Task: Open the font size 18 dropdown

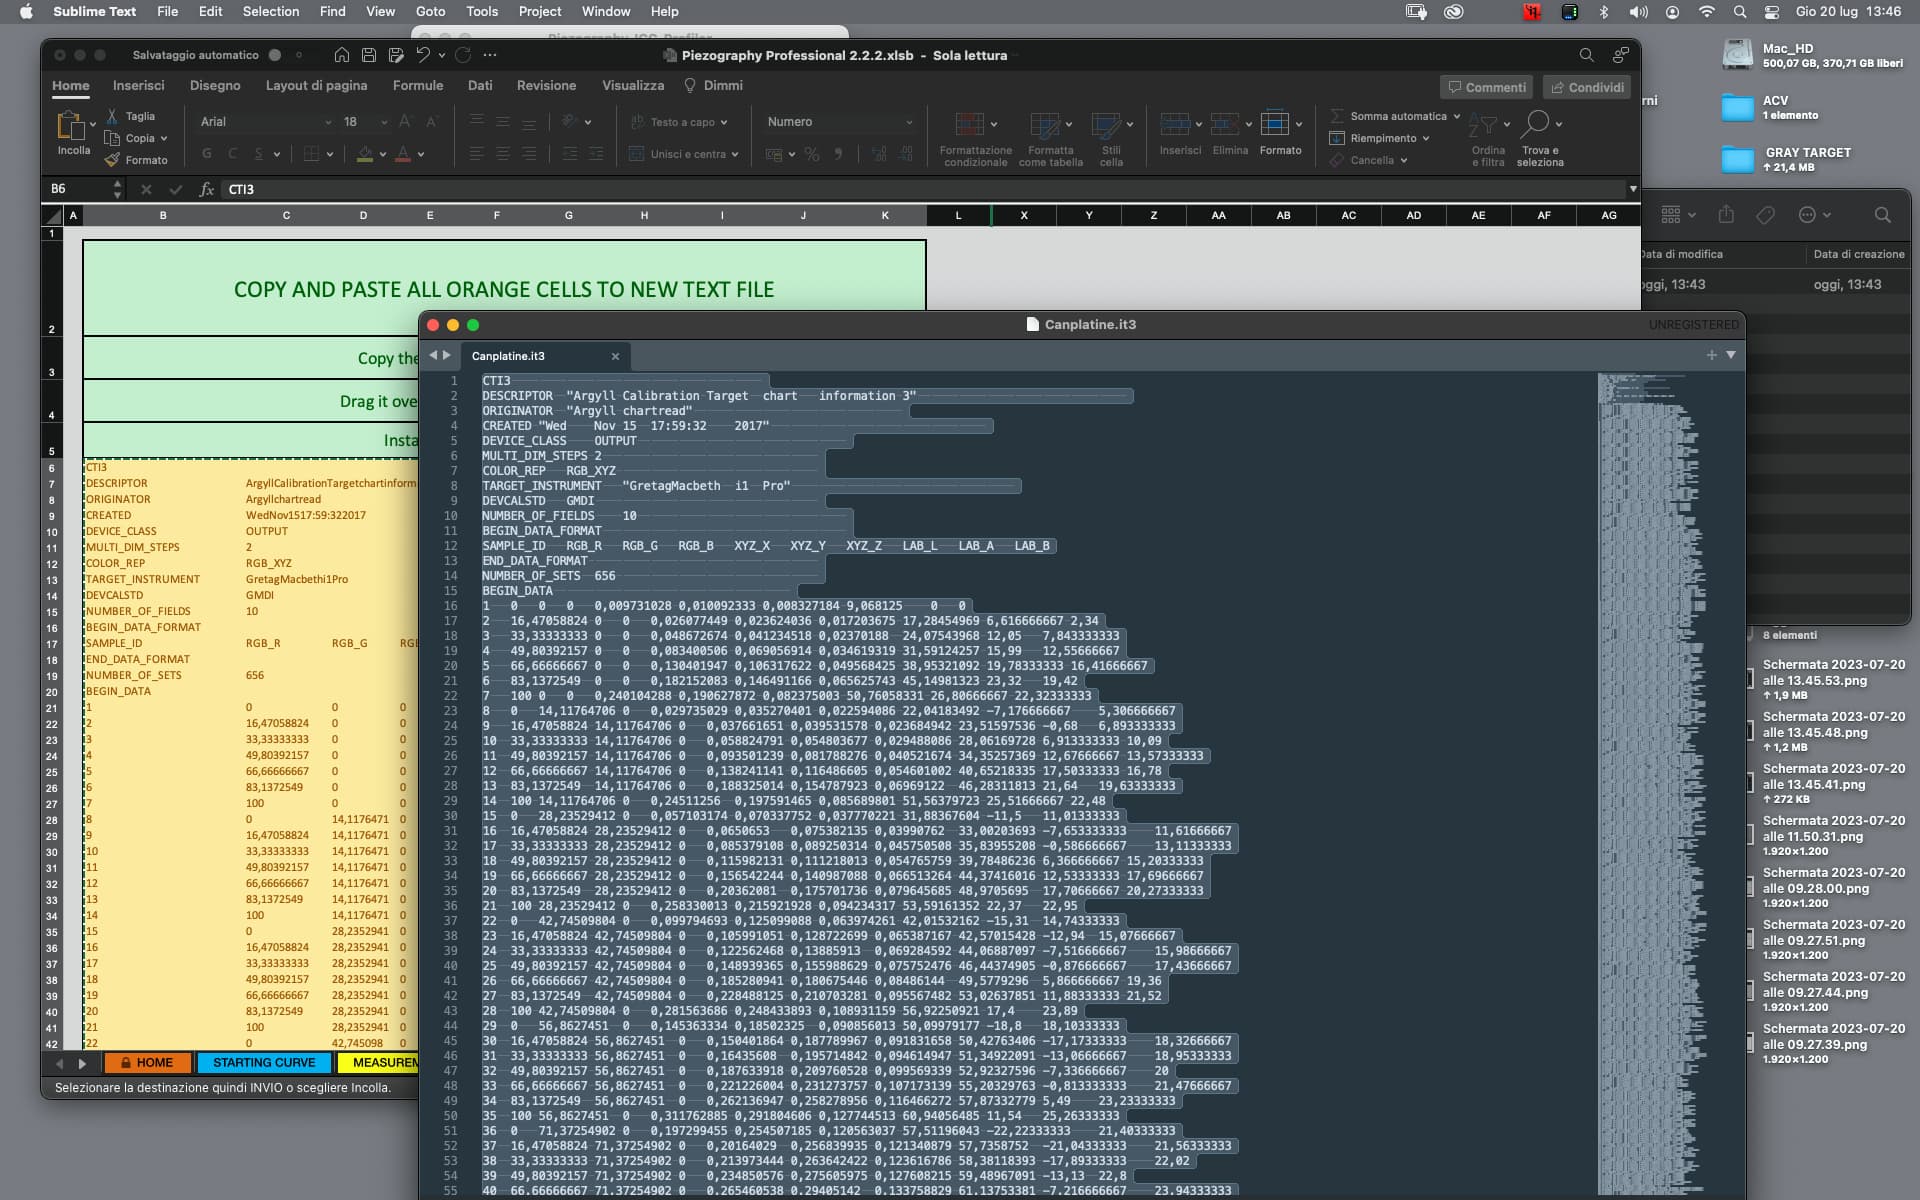Action: pyautogui.click(x=384, y=122)
